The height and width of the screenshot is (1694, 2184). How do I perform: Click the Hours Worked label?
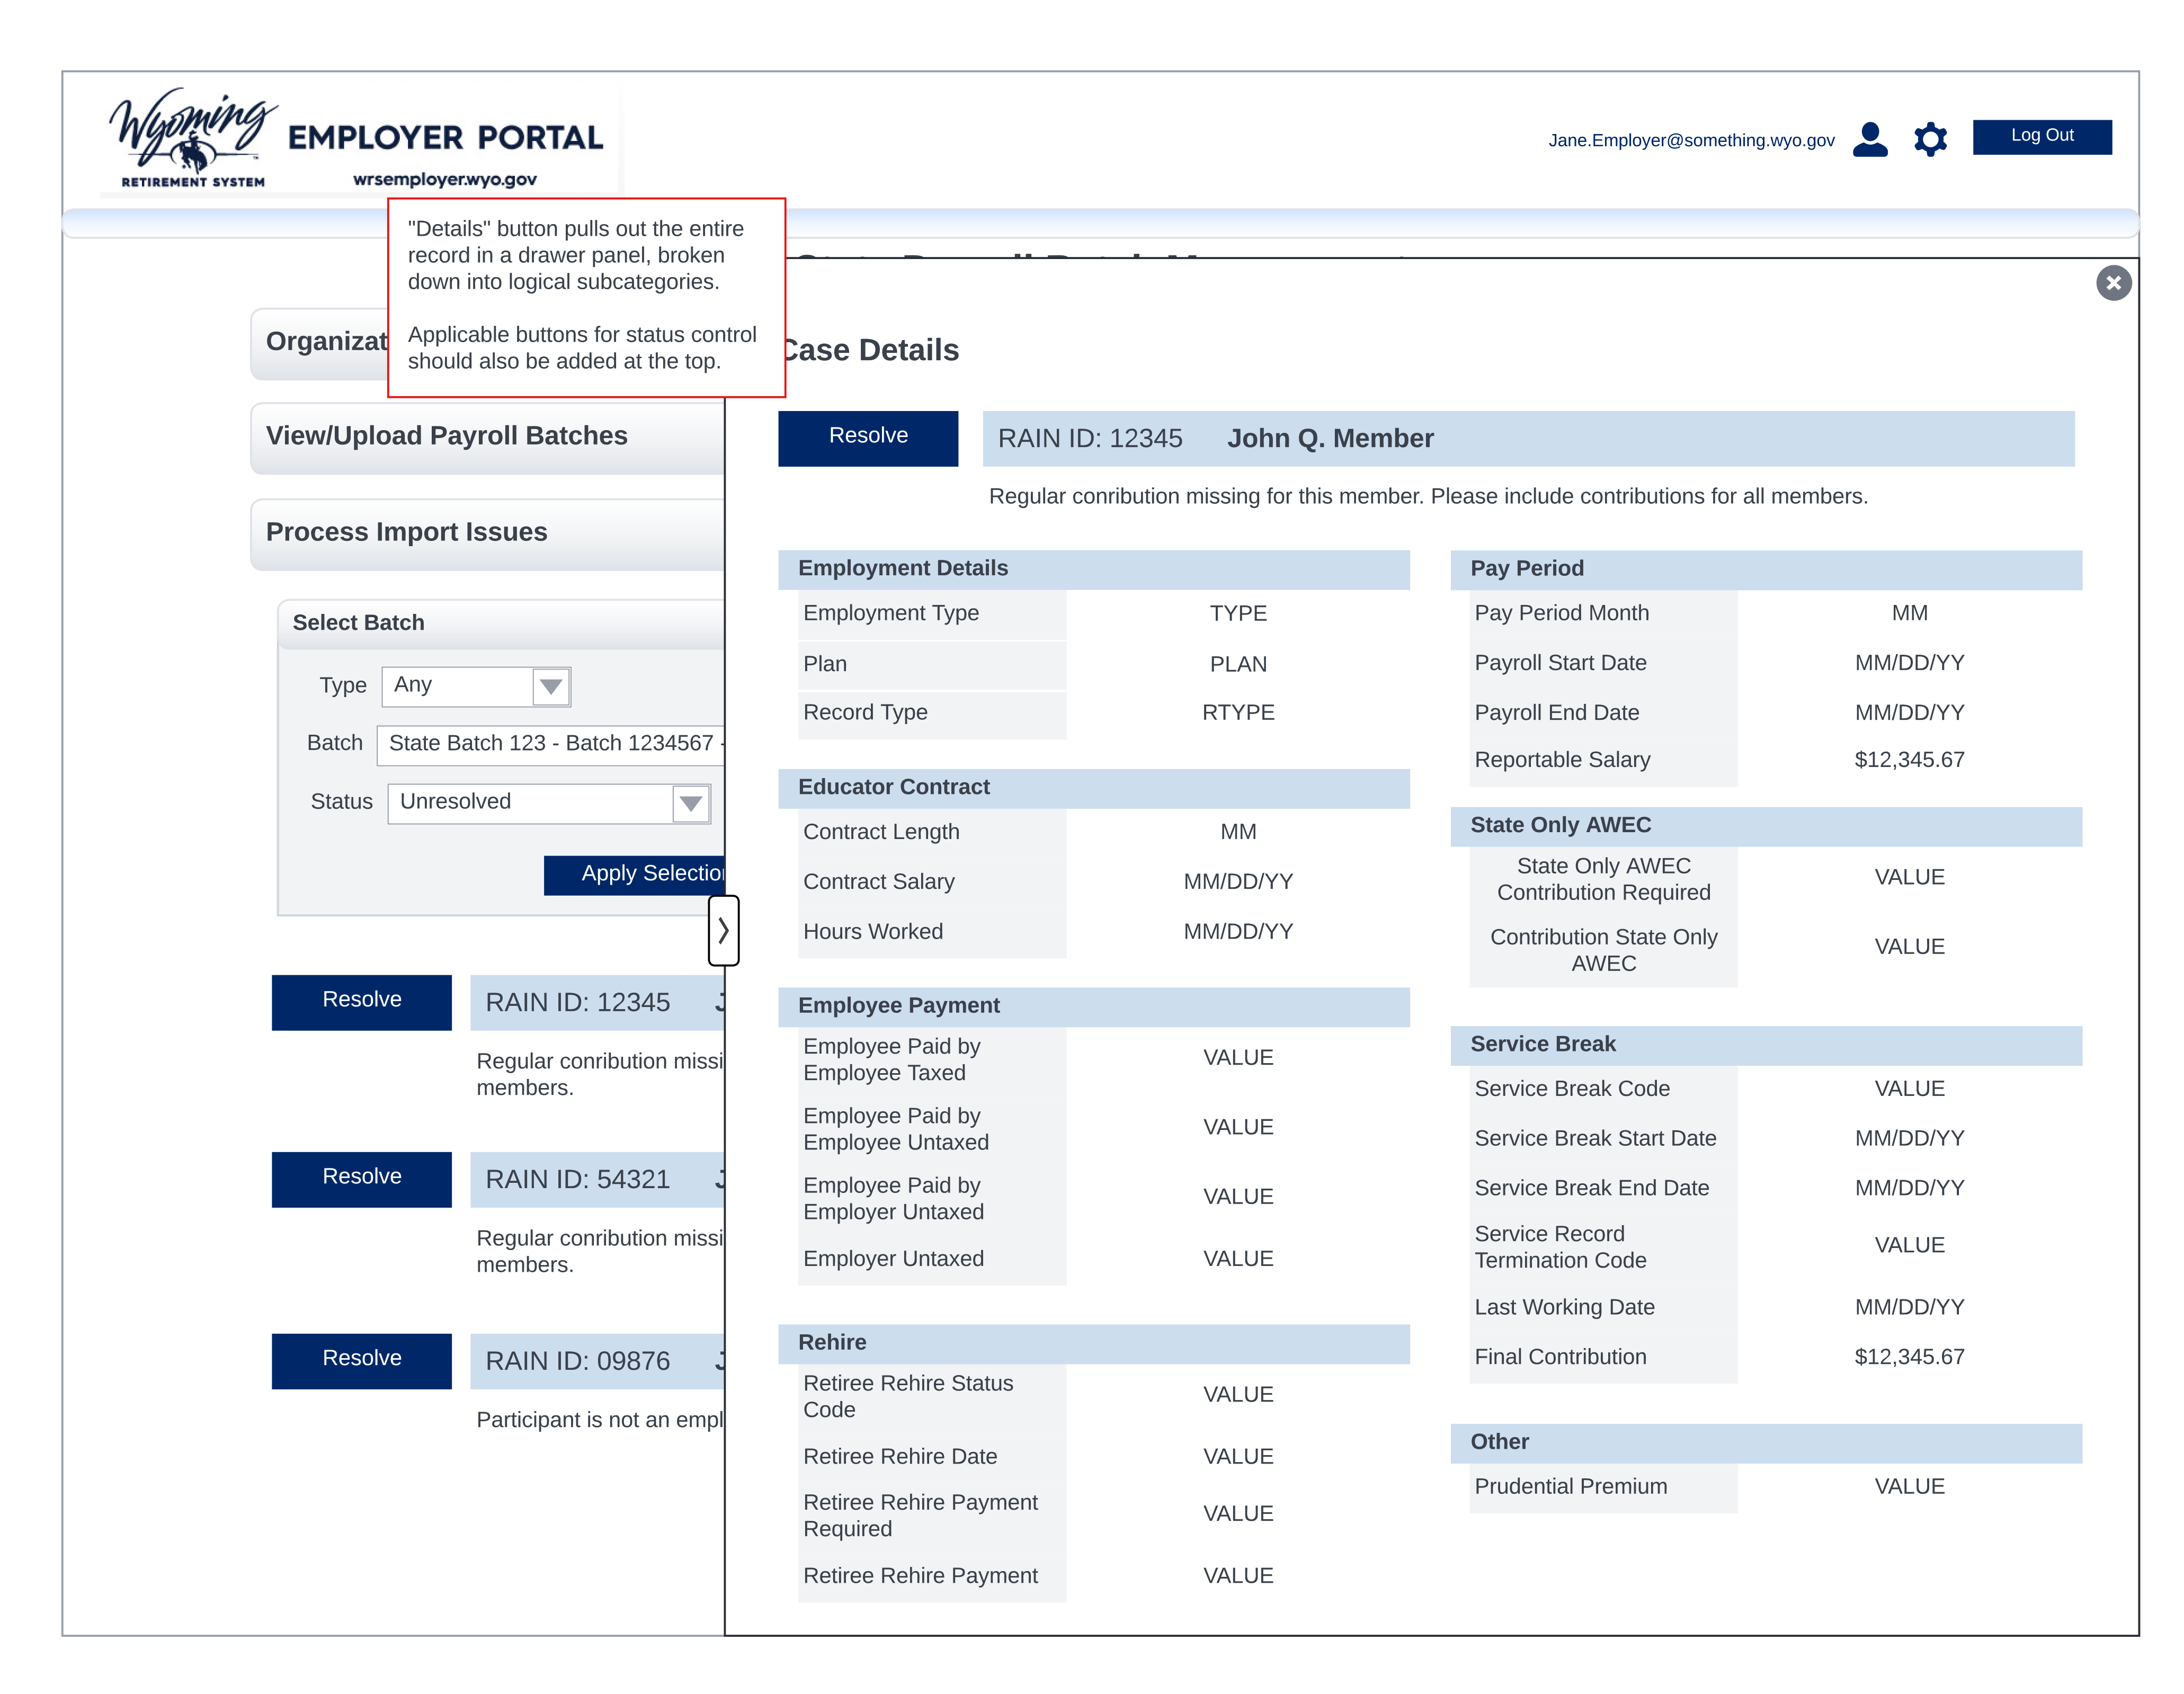tap(872, 932)
